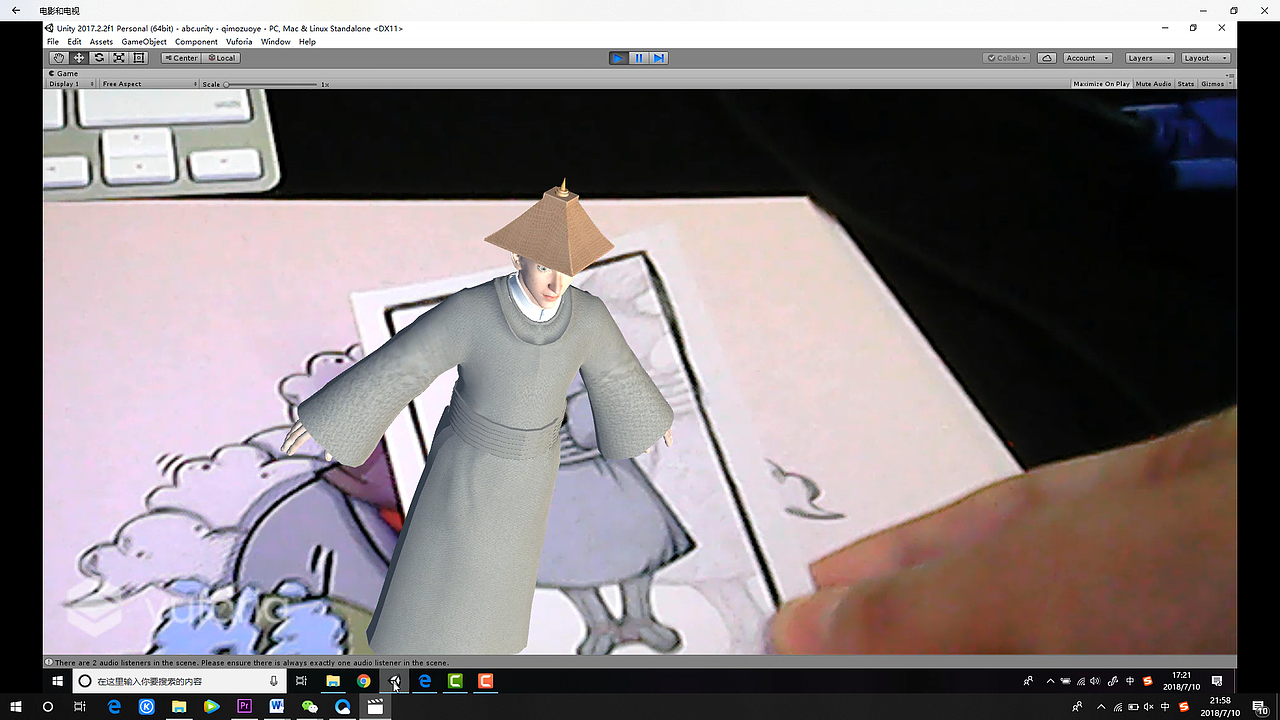The width and height of the screenshot is (1280, 720).
Task: Select the Rotate tool in Unity's toolbar
Action: [99, 58]
